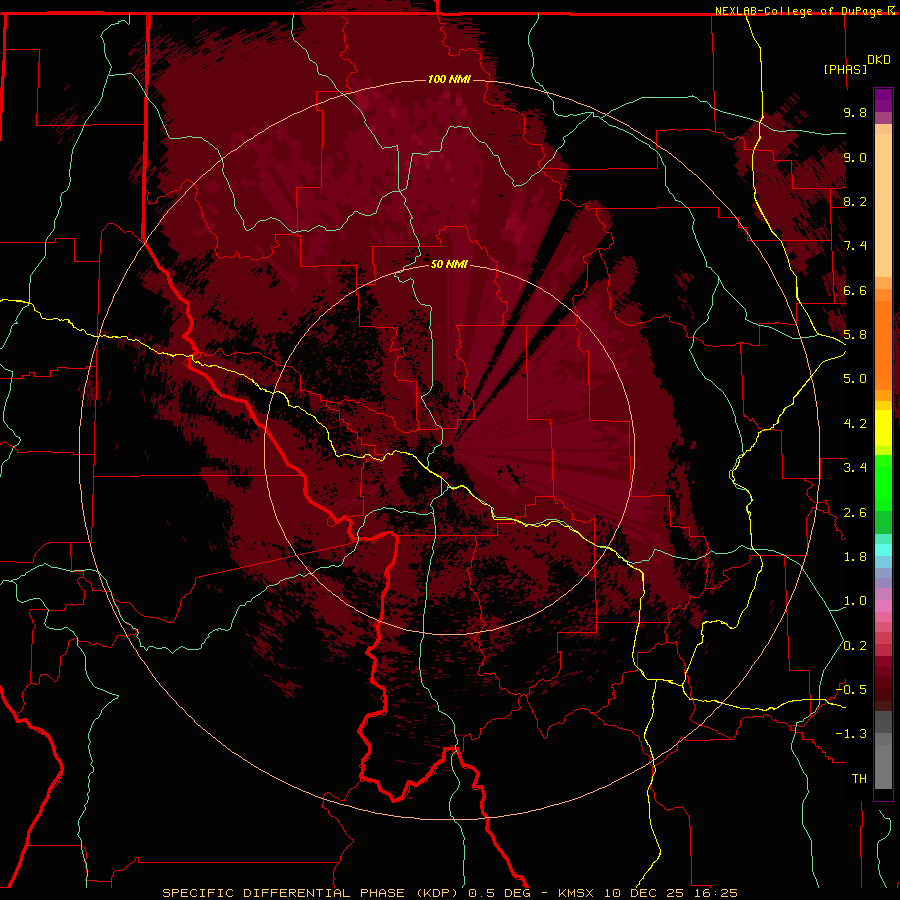
Task: Click the 9.0 value on the color scale
Action: (855, 157)
